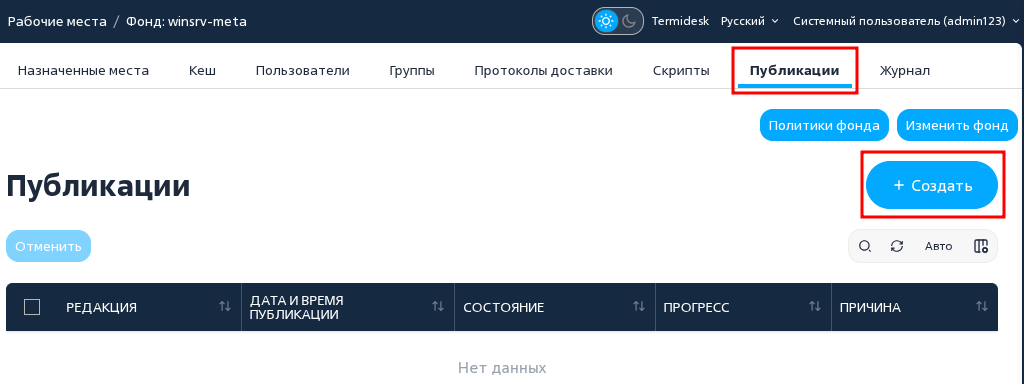The width and height of the screenshot is (1024, 384).
Task: Select Публикации tab
Action: pyautogui.click(x=794, y=71)
